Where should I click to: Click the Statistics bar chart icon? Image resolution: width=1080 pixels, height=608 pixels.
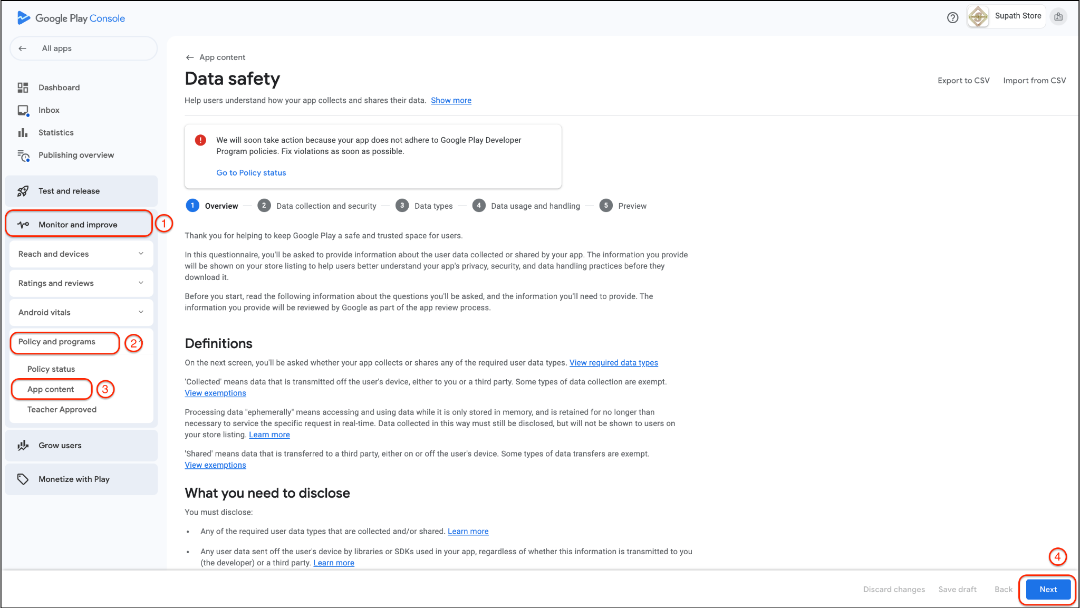23,133
